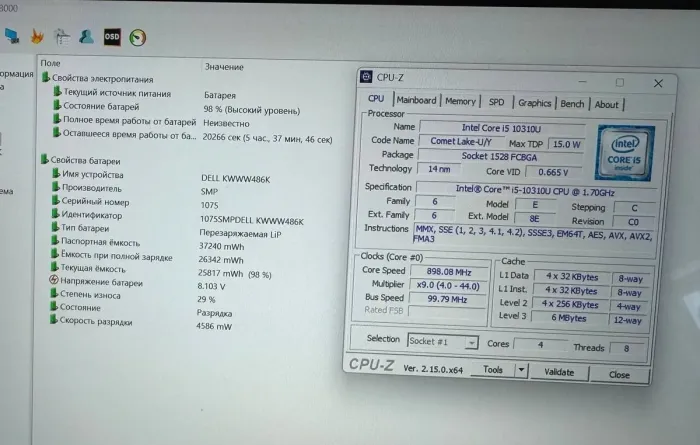Screen dimensions: 700x445
Task: Click battery icon beside Свойства электропитания
Action: pyautogui.click(x=46, y=78)
